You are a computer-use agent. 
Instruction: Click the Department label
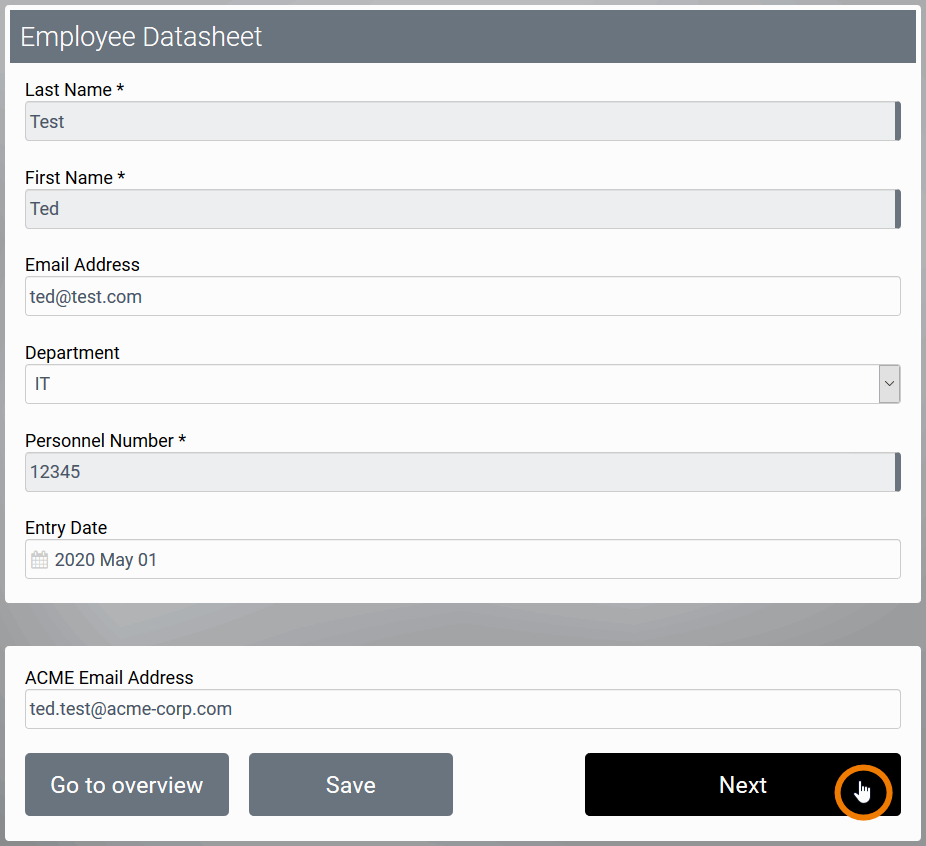(72, 353)
